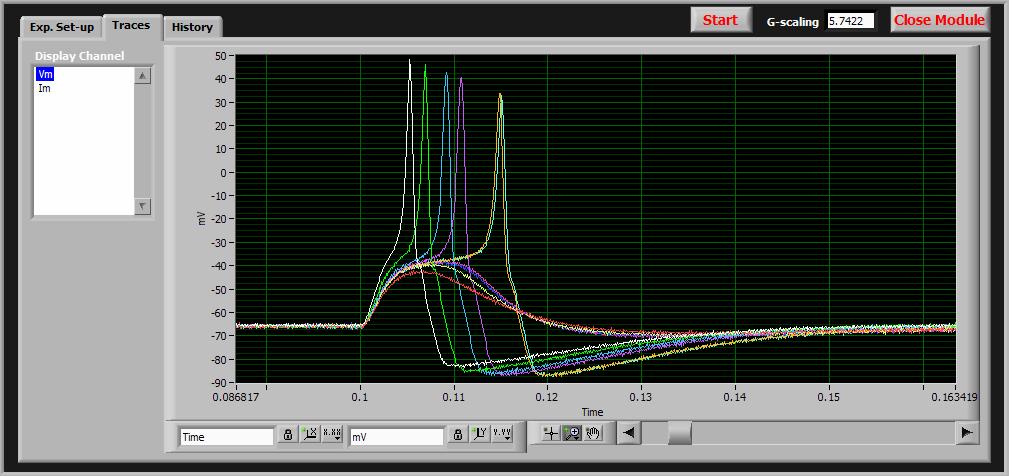Click the G-scaling value field
This screenshot has width=1009, height=476.
(850, 21)
